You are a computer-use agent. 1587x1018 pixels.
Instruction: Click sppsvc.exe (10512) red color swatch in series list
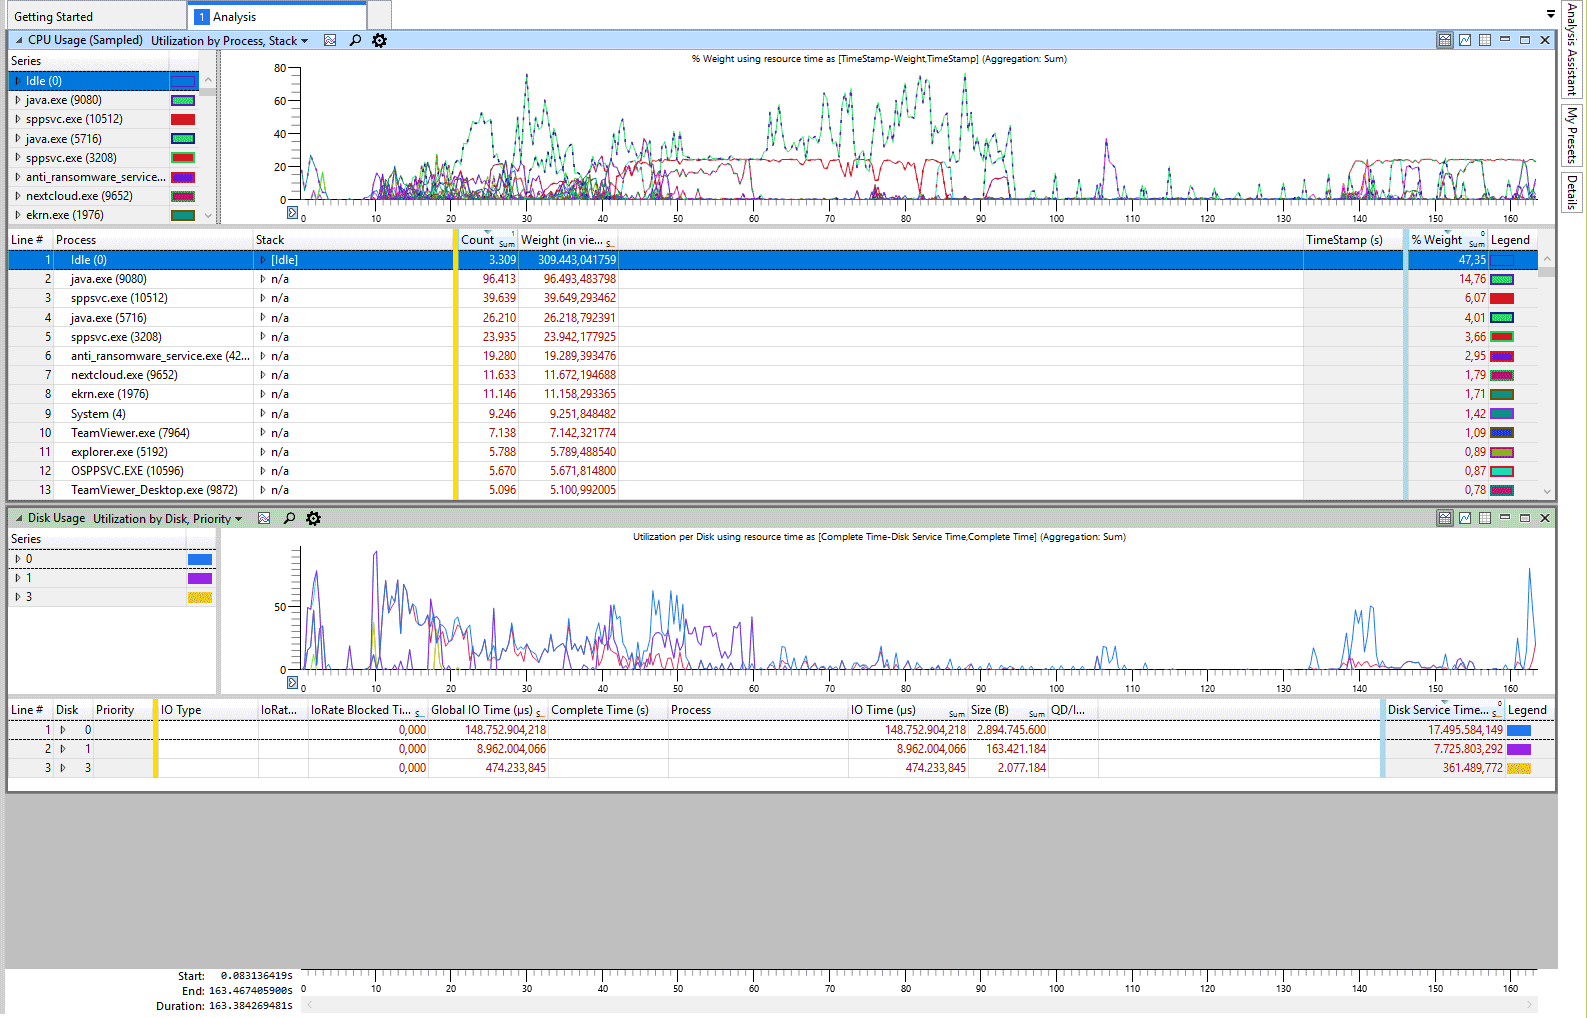[183, 120]
